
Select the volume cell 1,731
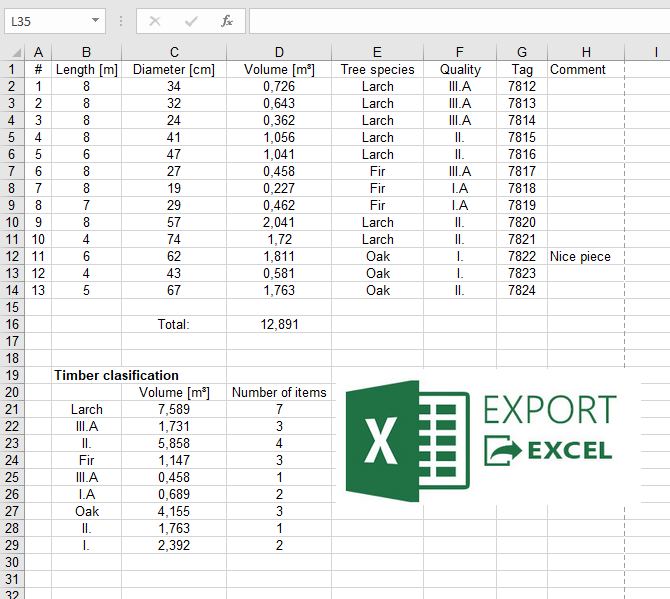click(174, 426)
